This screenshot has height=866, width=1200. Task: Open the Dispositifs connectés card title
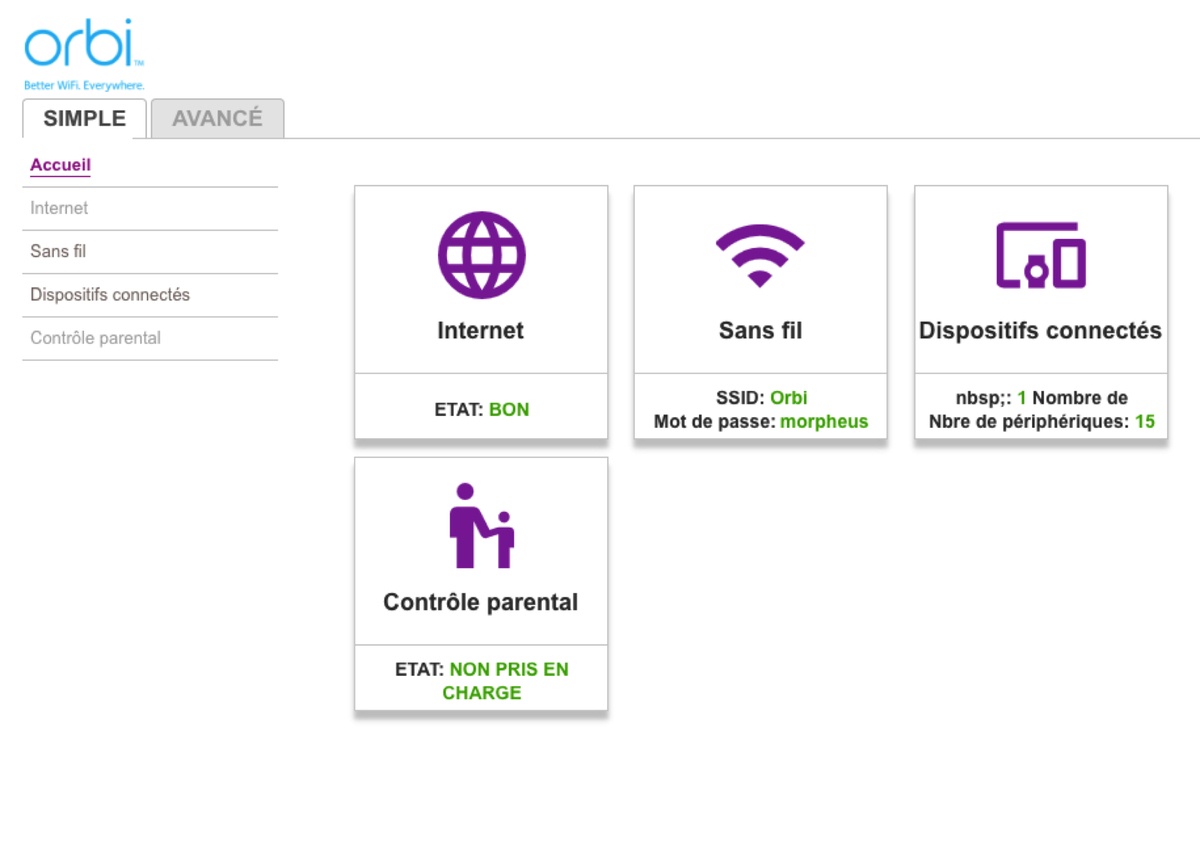pos(1041,330)
